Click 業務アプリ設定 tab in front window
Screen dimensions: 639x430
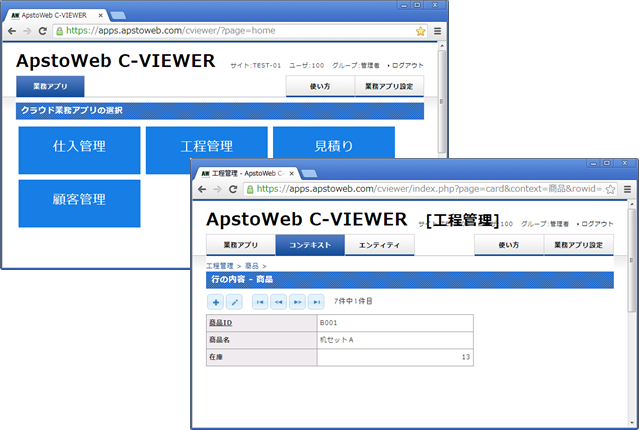point(579,245)
